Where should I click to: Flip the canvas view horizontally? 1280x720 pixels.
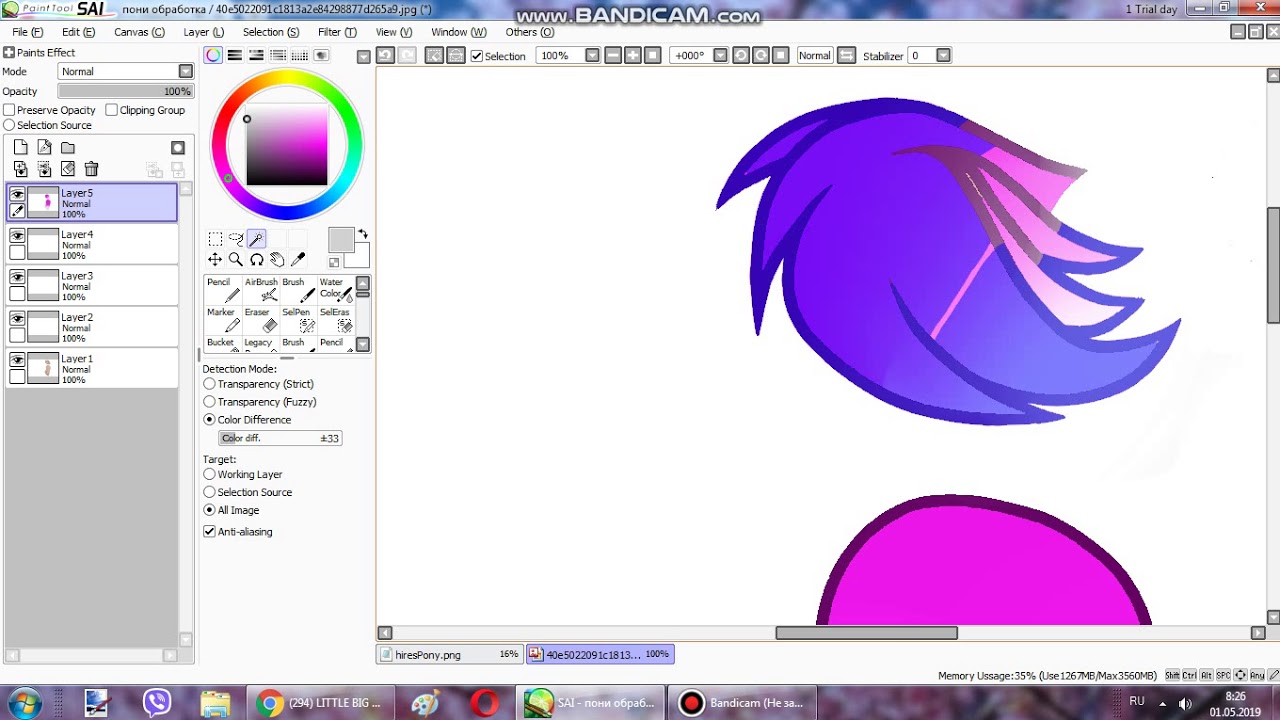pyautogui.click(x=846, y=56)
